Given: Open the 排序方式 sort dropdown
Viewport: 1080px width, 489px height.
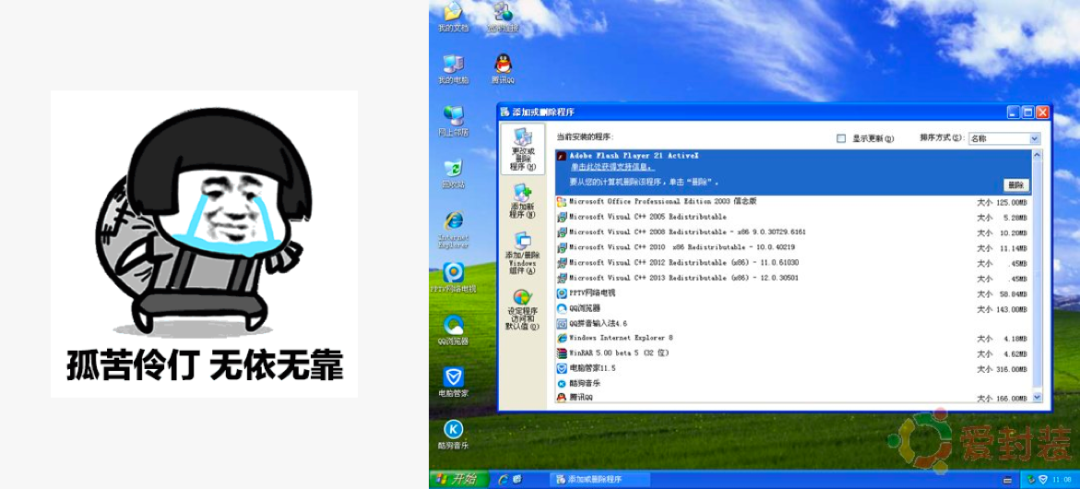Looking at the screenshot, I should pos(1004,138).
